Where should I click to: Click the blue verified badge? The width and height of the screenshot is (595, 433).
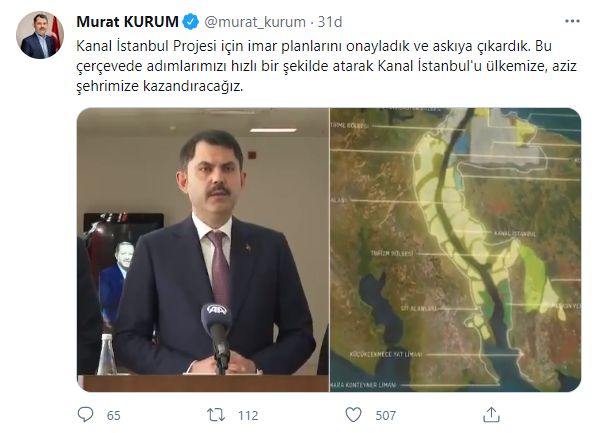point(190,22)
